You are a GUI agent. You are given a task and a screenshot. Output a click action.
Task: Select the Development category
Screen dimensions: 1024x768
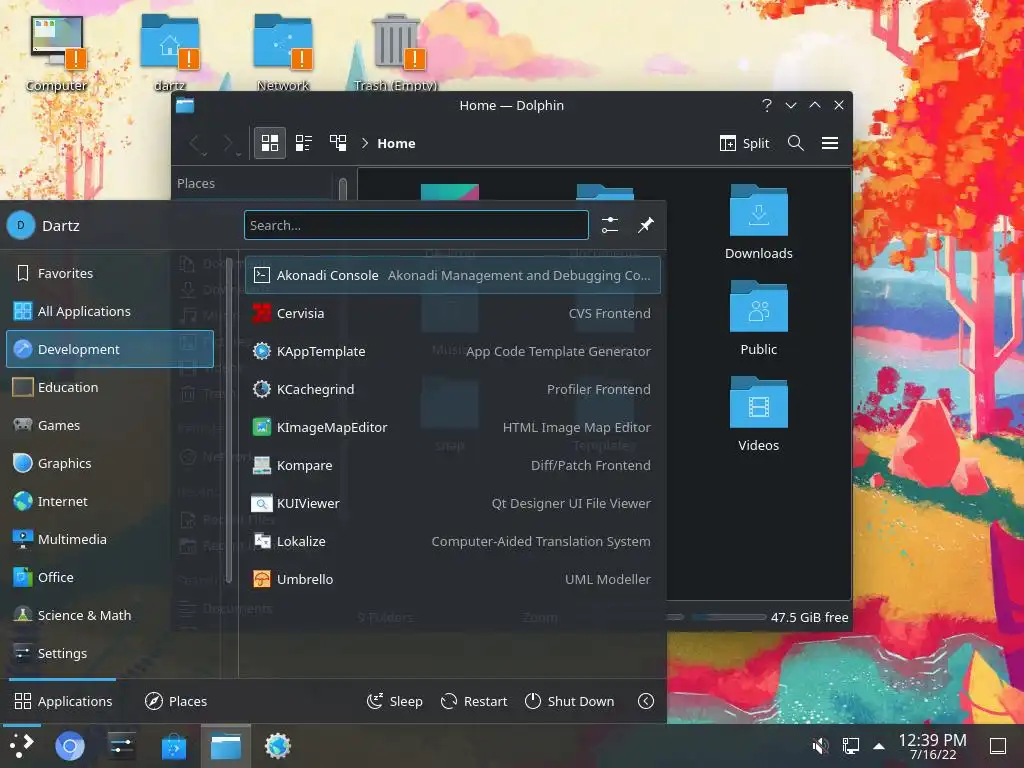110,349
